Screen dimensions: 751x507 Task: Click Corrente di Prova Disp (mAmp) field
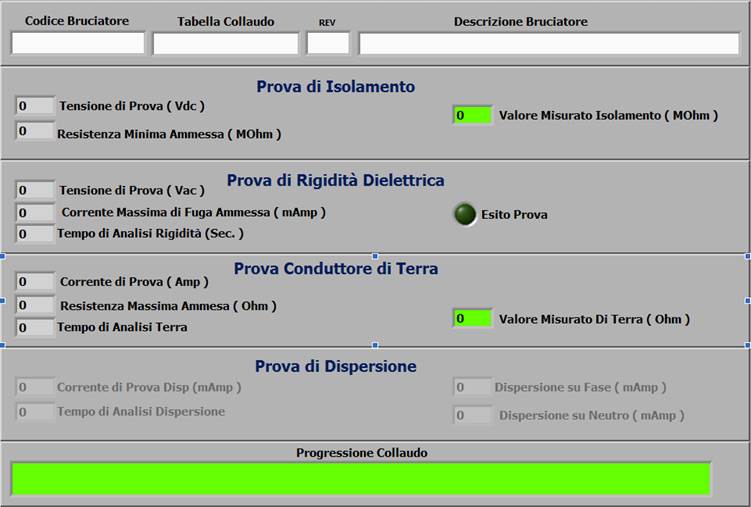click(36, 387)
